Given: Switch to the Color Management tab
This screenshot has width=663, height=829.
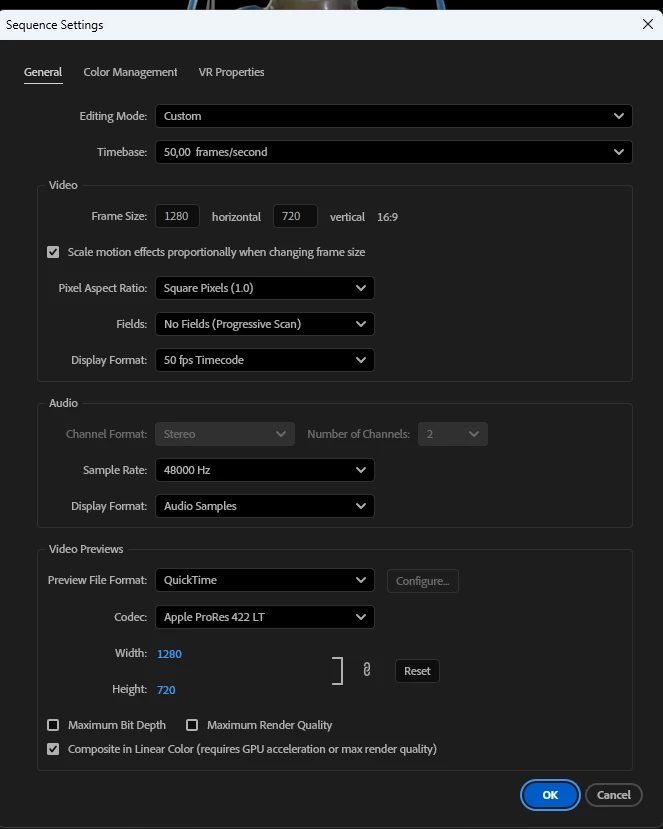Looking at the screenshot, I should 130,72.
